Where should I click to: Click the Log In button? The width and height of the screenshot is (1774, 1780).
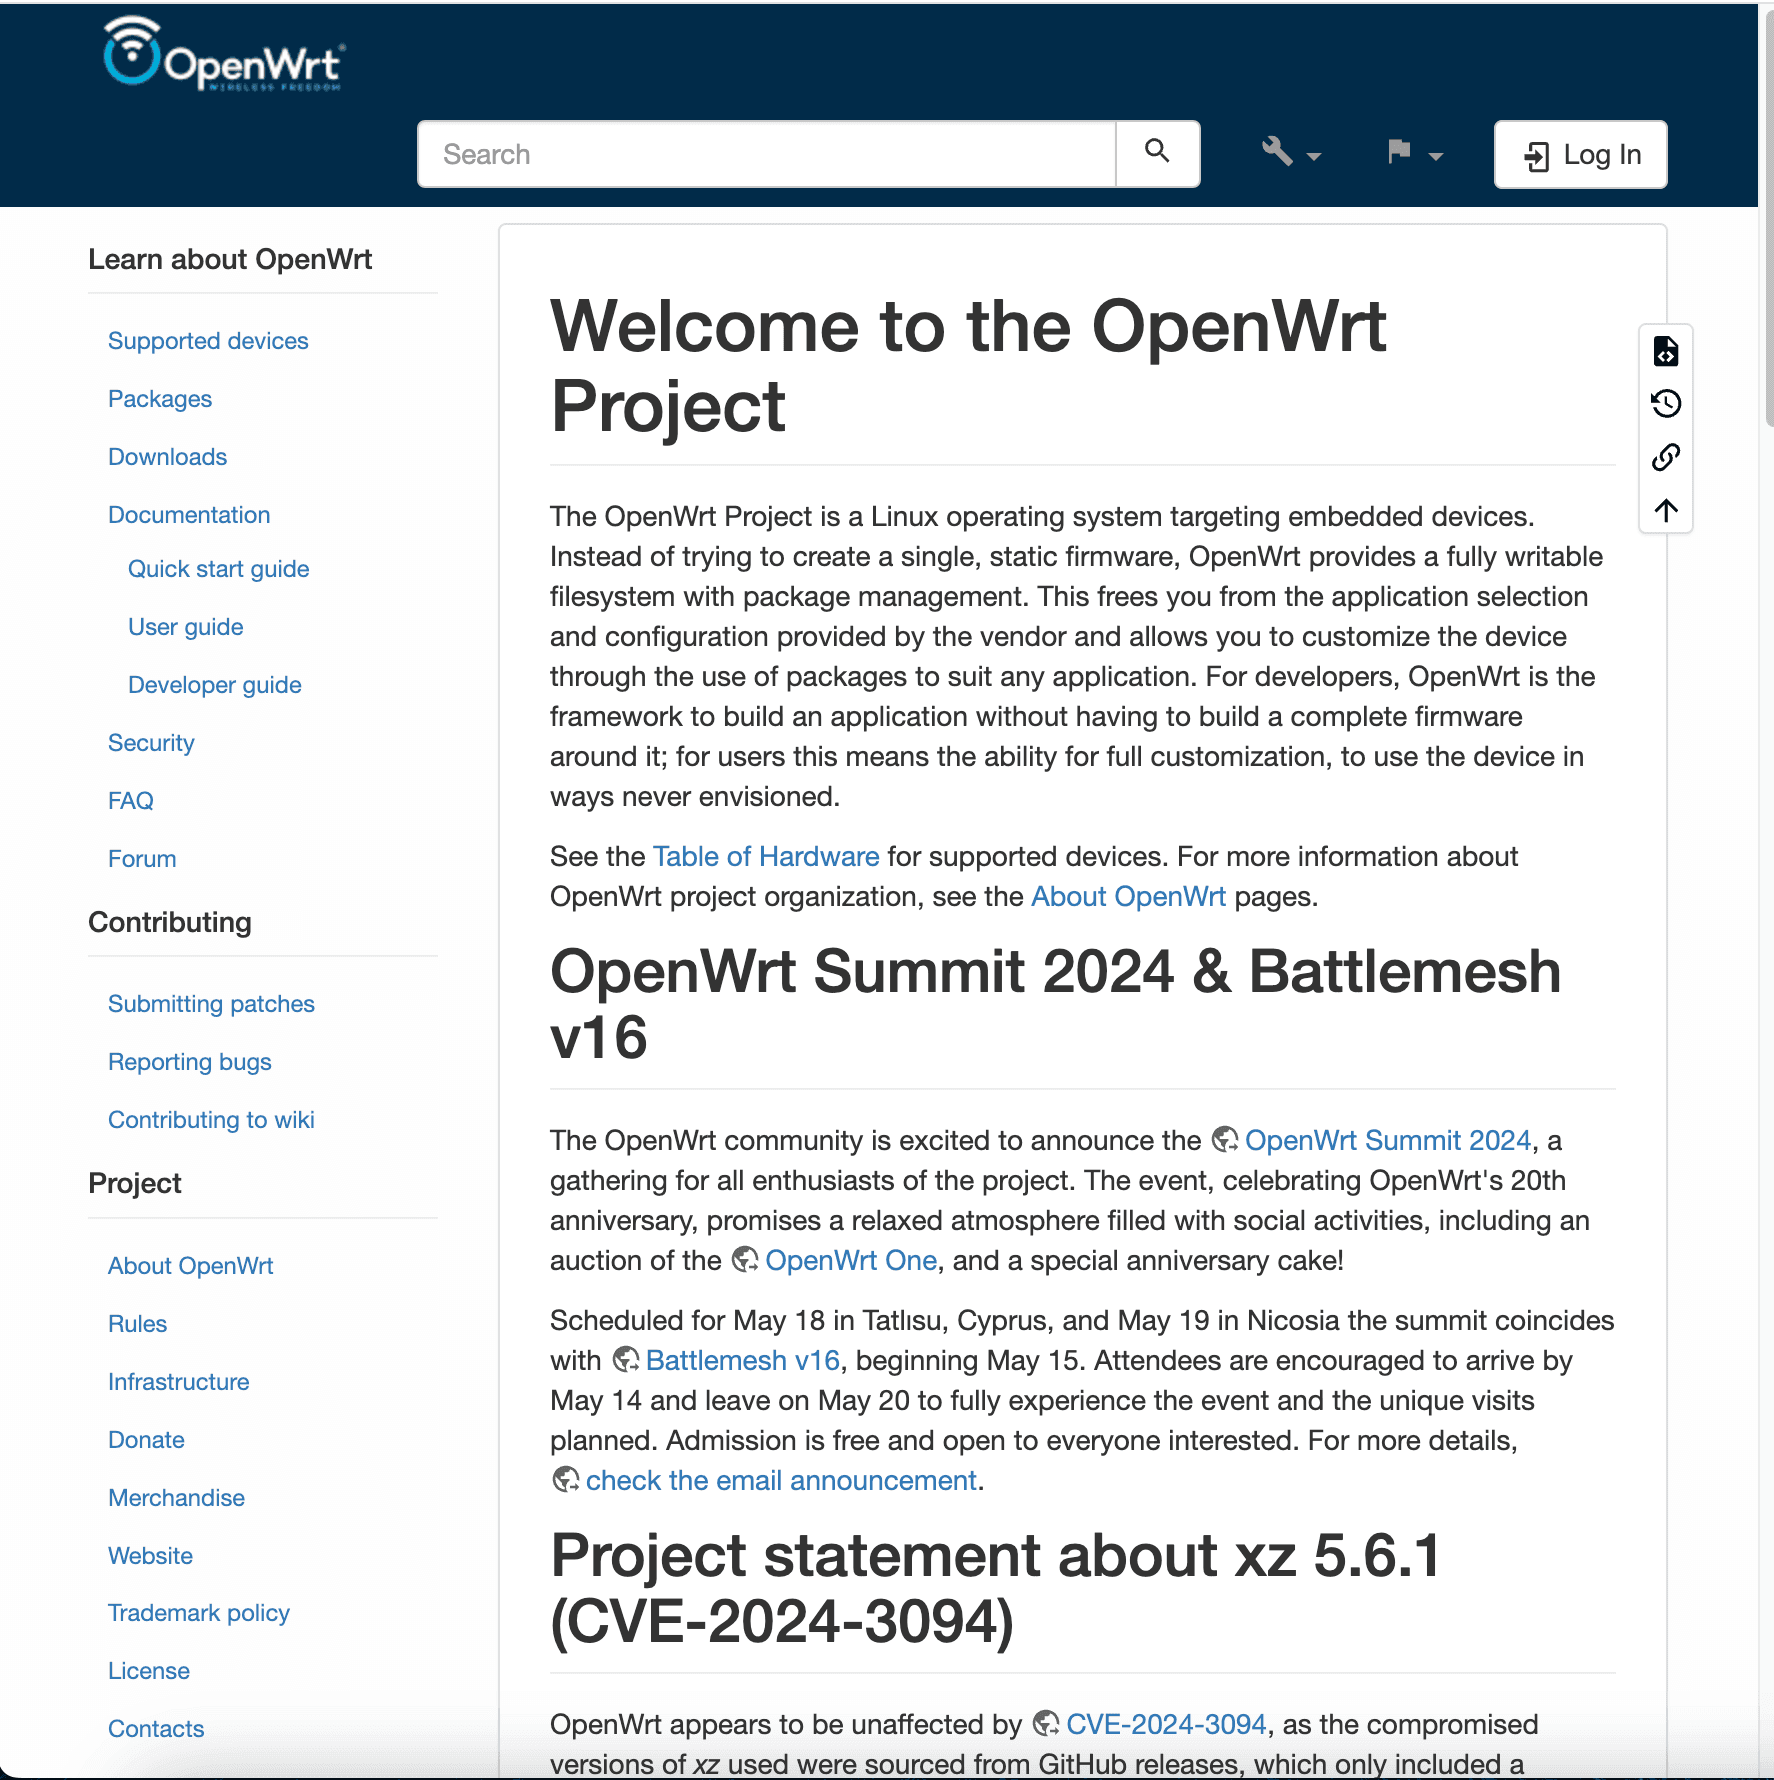point(1580,154)
